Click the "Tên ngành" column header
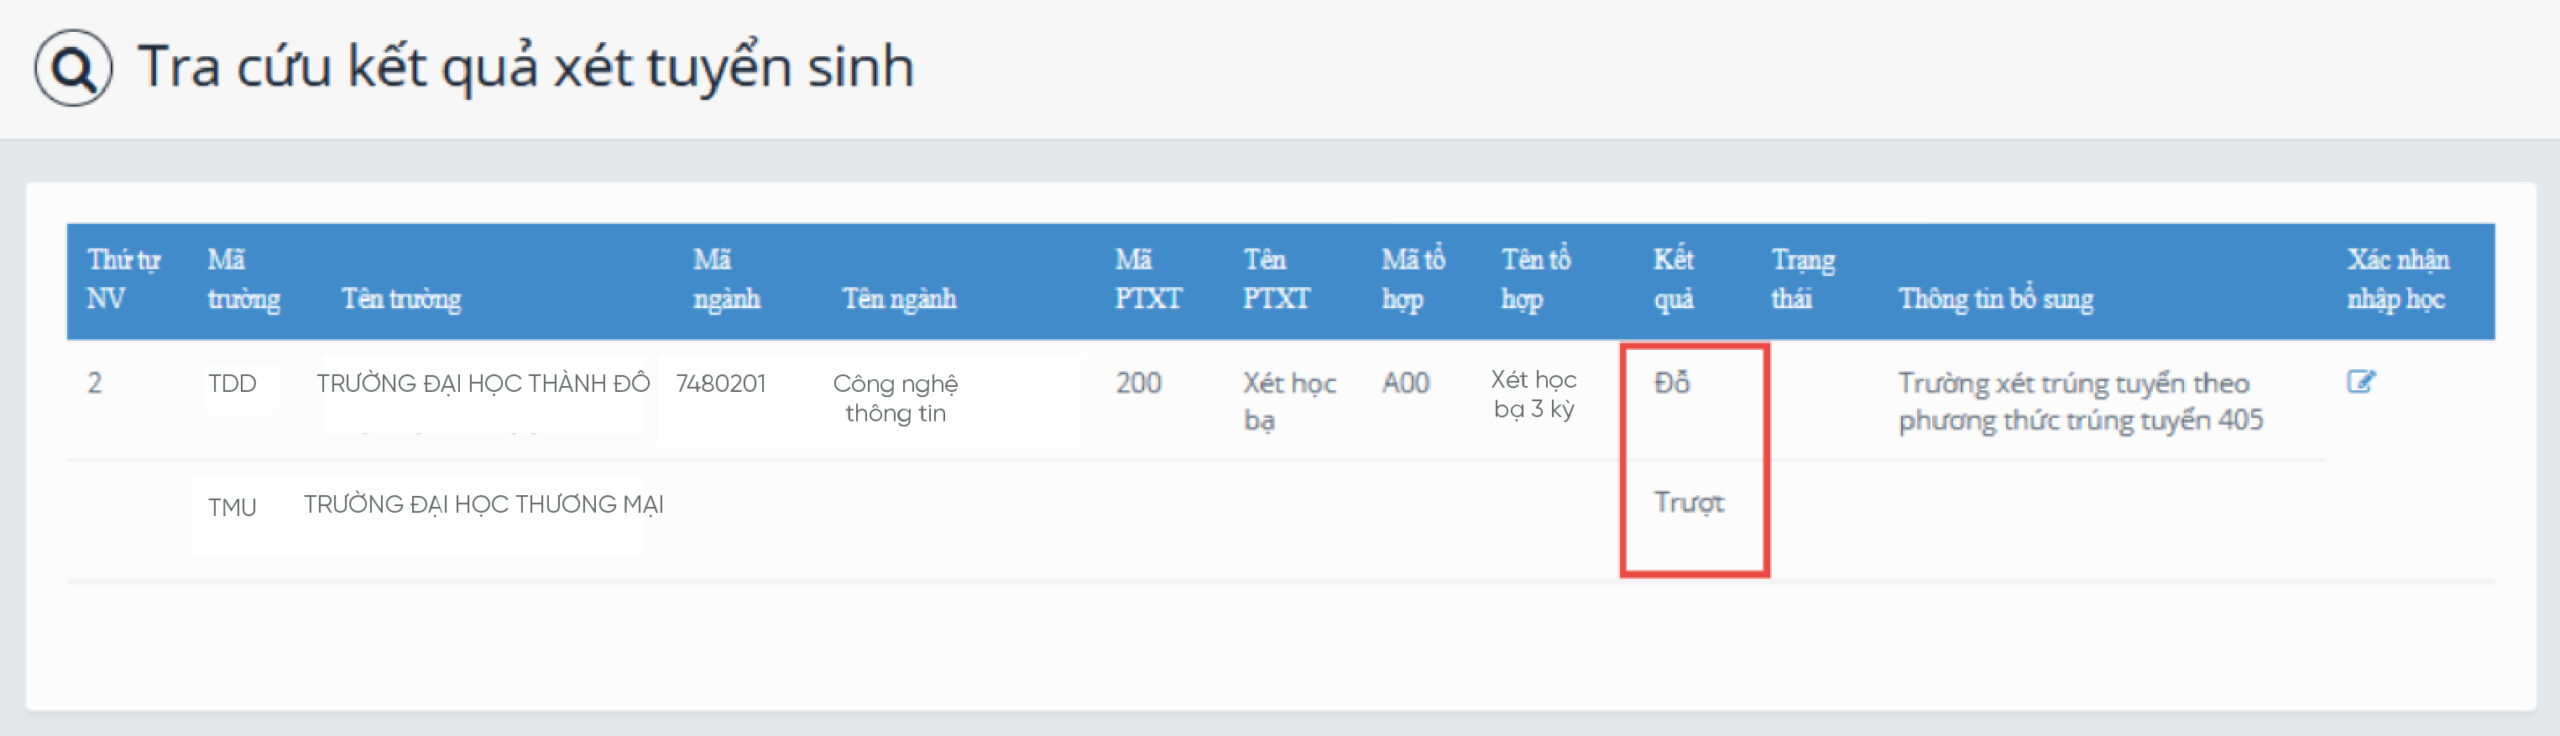Viewport: 2560px width, 736px height. [x=899, y=299]
